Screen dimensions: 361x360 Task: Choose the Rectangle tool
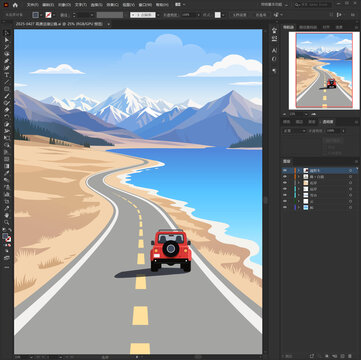coord(7,89)
